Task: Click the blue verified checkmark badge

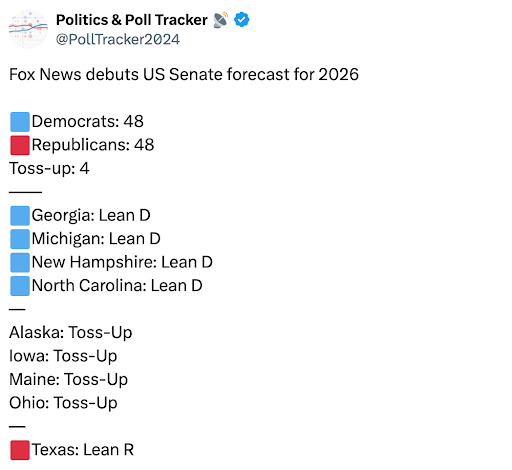Action: click(242, 20)
